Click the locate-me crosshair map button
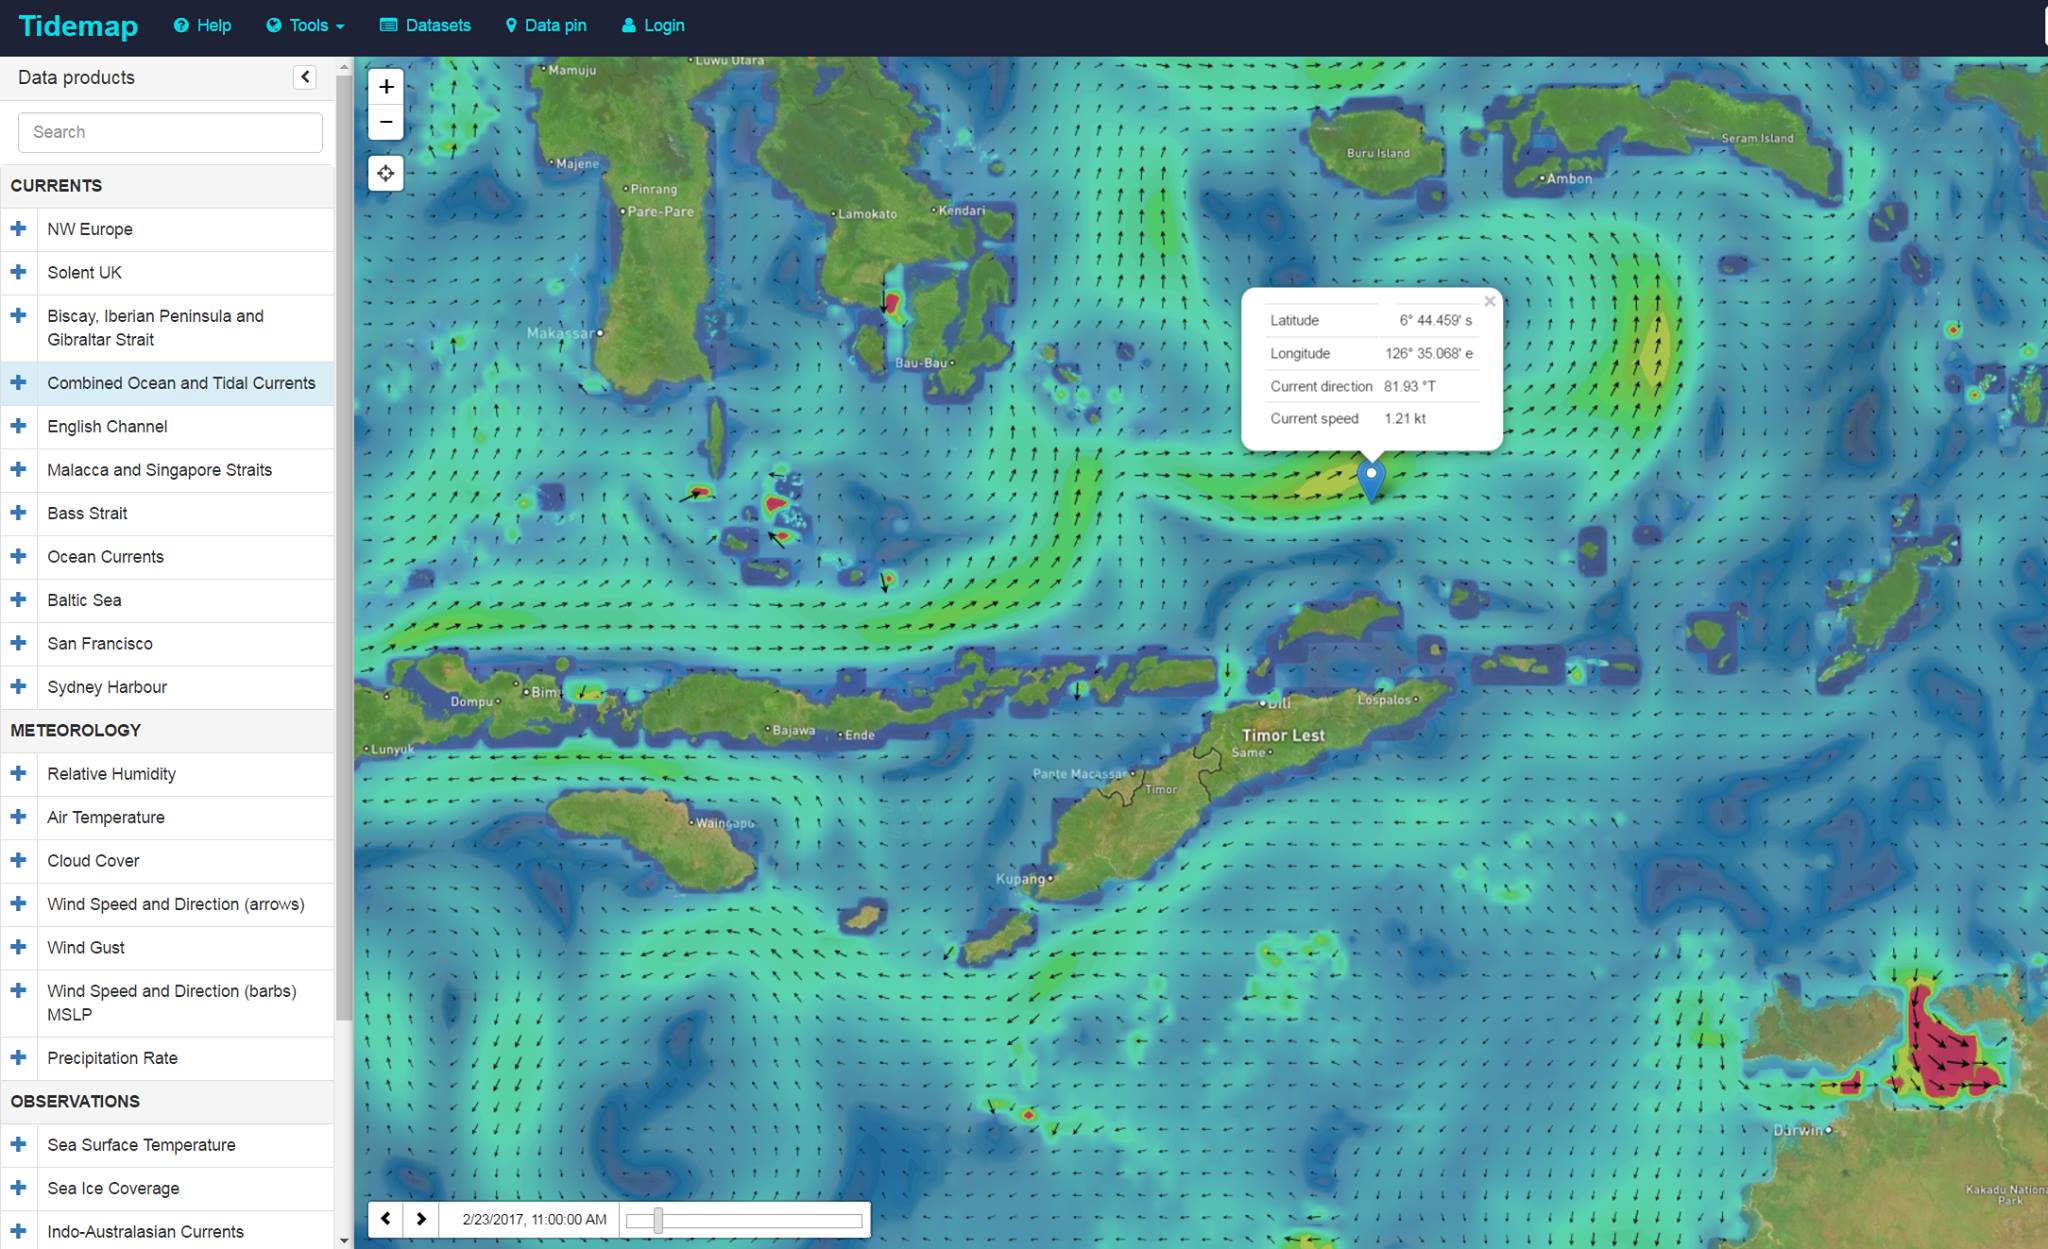Screen dimensions: 2048x1249 click(x=386, y=174)
